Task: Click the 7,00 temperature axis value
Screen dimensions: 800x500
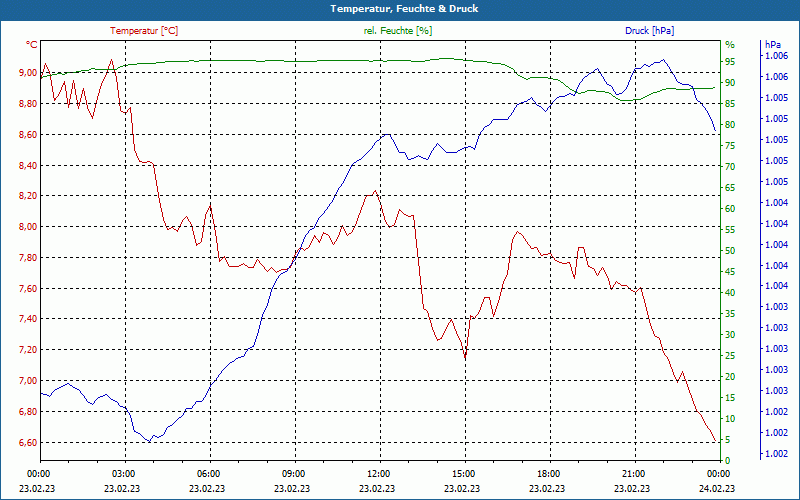Action: click(x=28, y=381)
